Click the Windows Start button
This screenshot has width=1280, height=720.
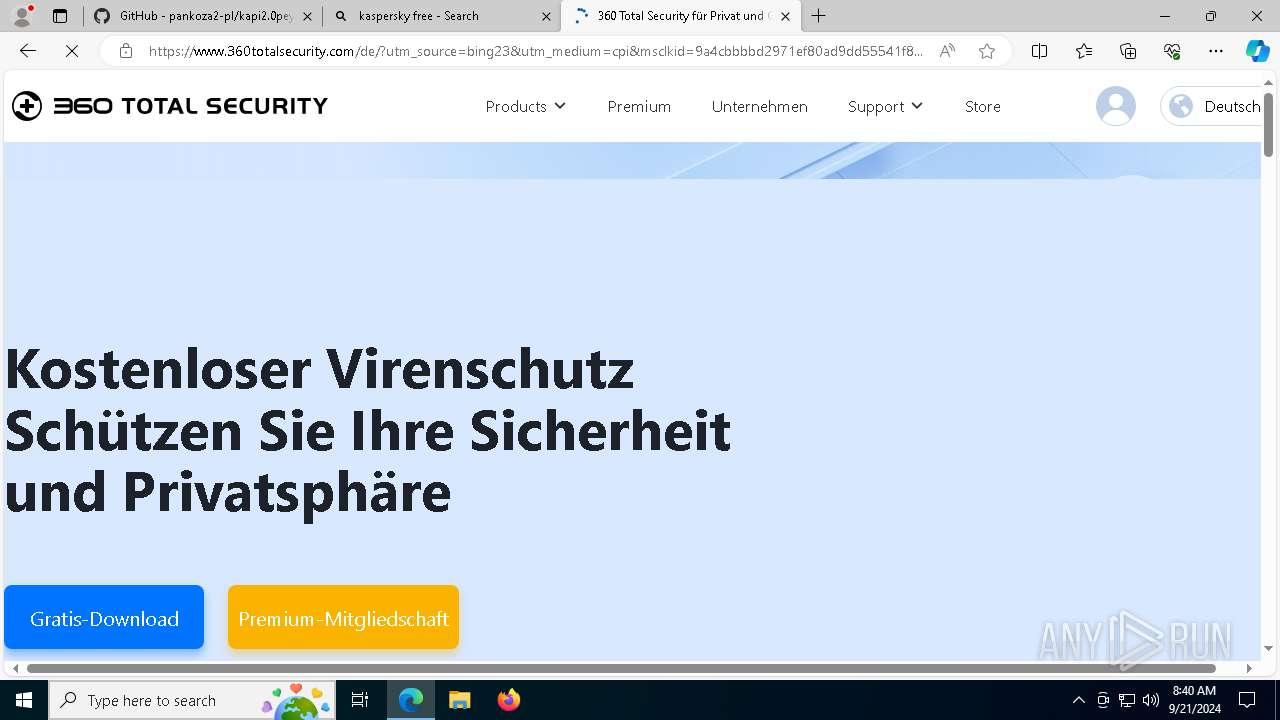24,700
